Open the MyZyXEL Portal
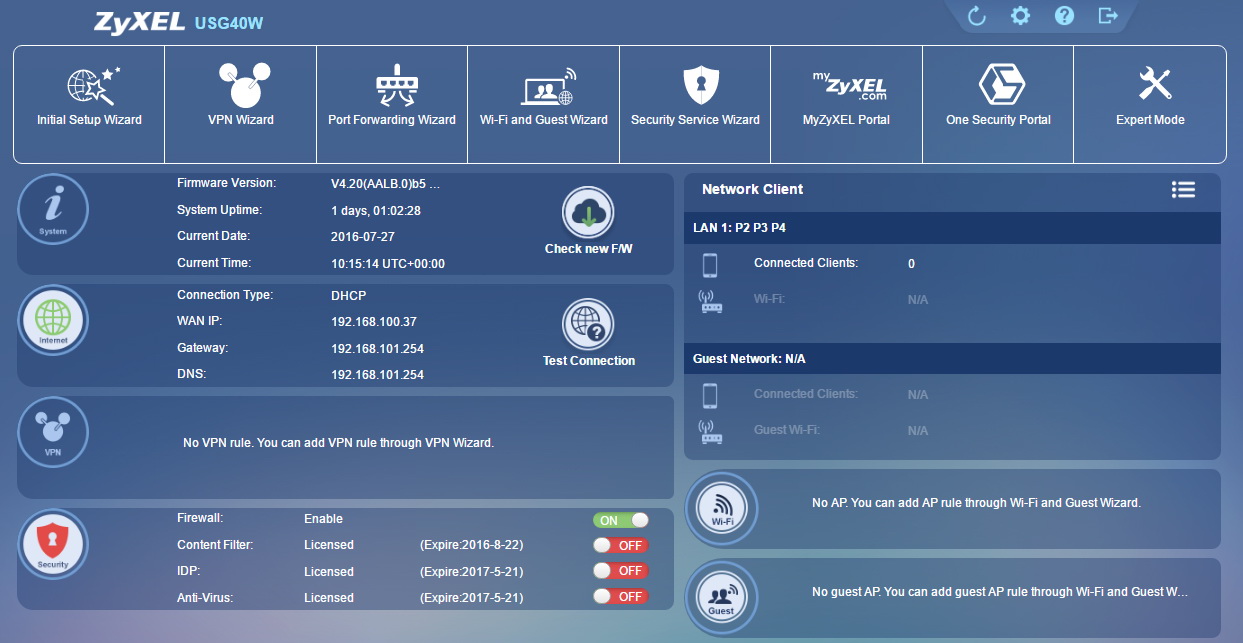This screenshot has height=643, width=1243. [846, 104]
